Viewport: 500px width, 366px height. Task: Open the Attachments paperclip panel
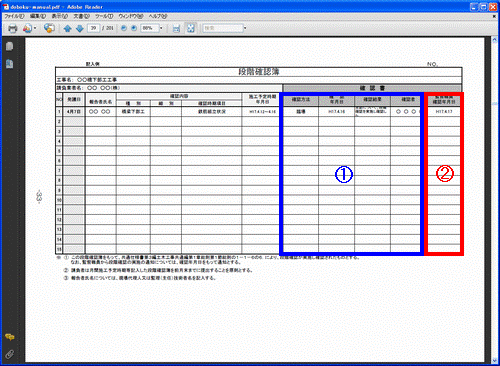click(x=10, y=354)
